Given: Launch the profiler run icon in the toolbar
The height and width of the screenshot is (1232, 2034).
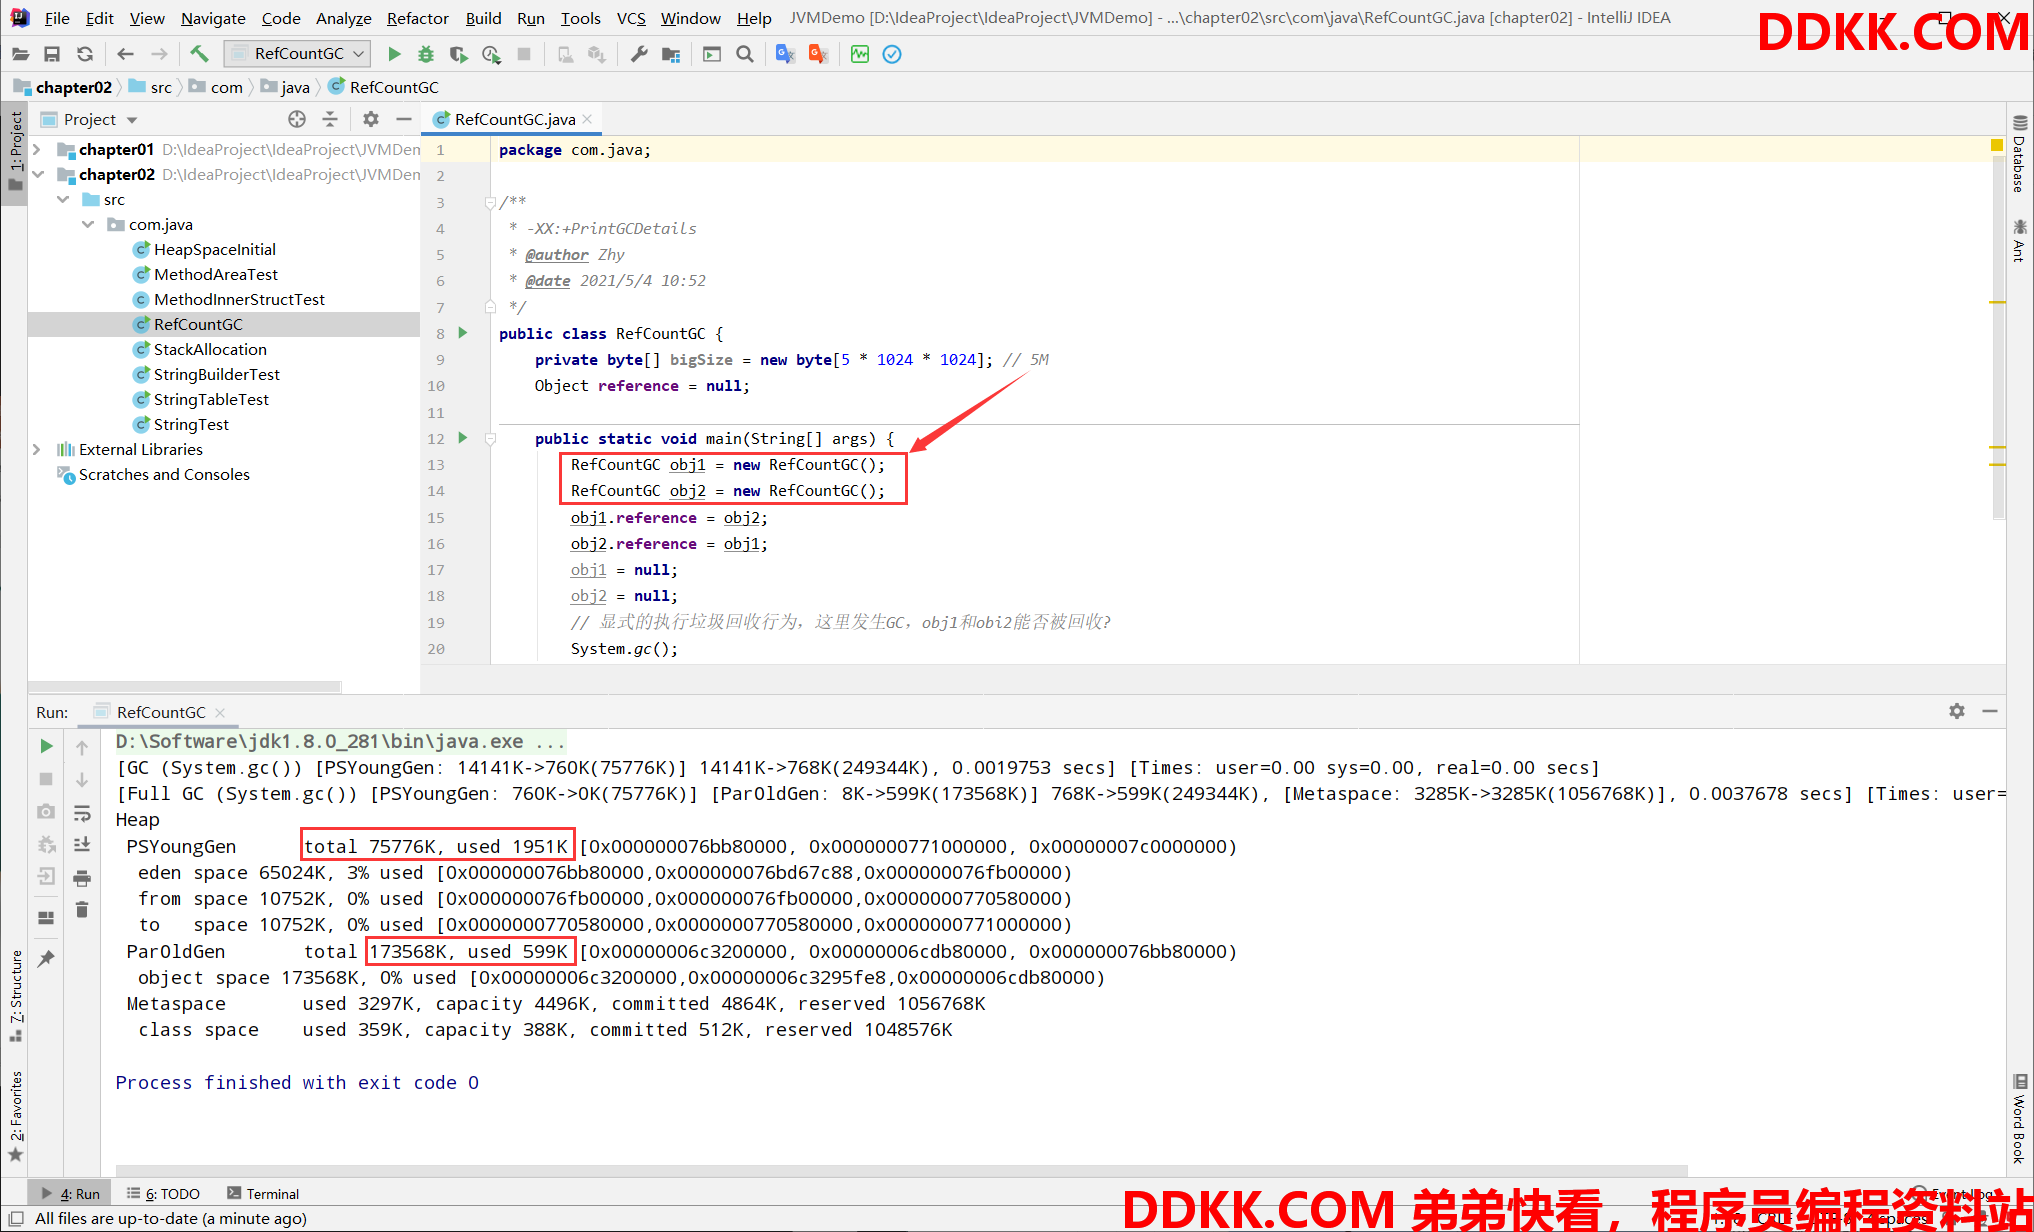Looking at the screenshot, I should point(491,54).
